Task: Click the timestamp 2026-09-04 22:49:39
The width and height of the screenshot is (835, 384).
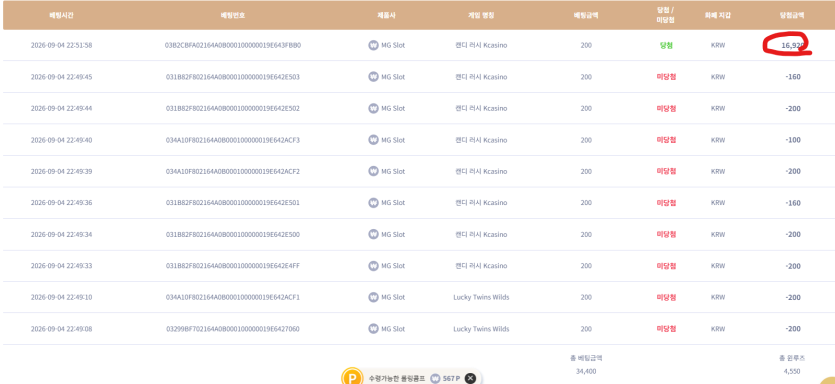Action: (61, 171)
